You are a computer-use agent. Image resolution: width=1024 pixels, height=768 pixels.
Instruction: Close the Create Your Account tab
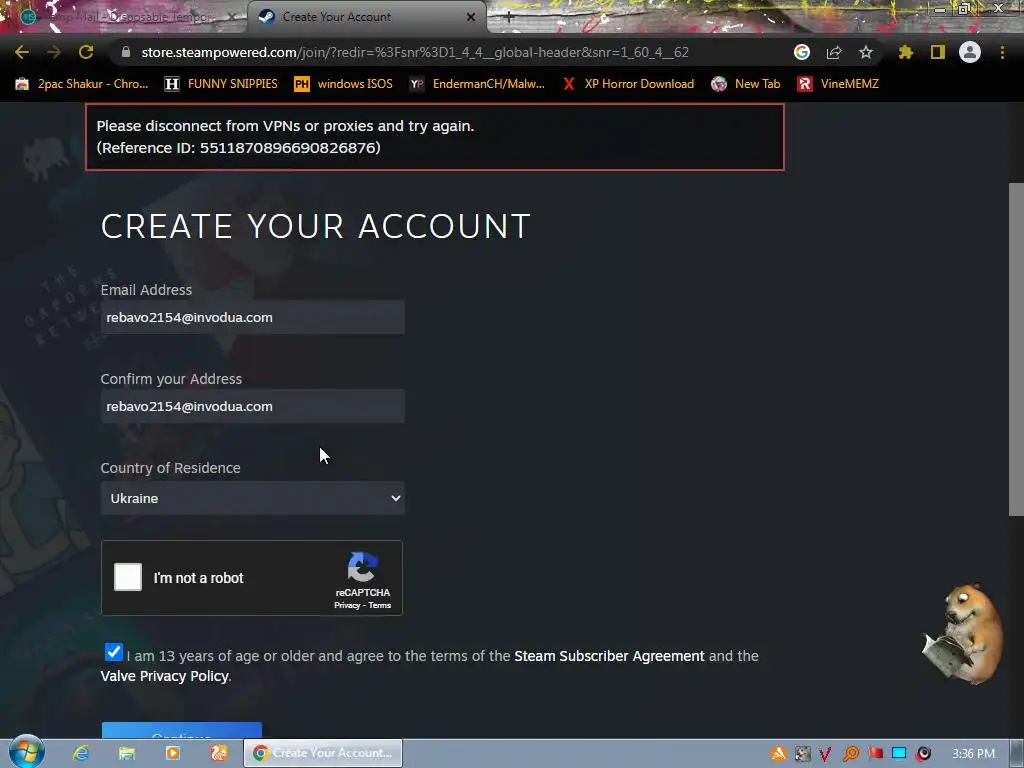471,17
